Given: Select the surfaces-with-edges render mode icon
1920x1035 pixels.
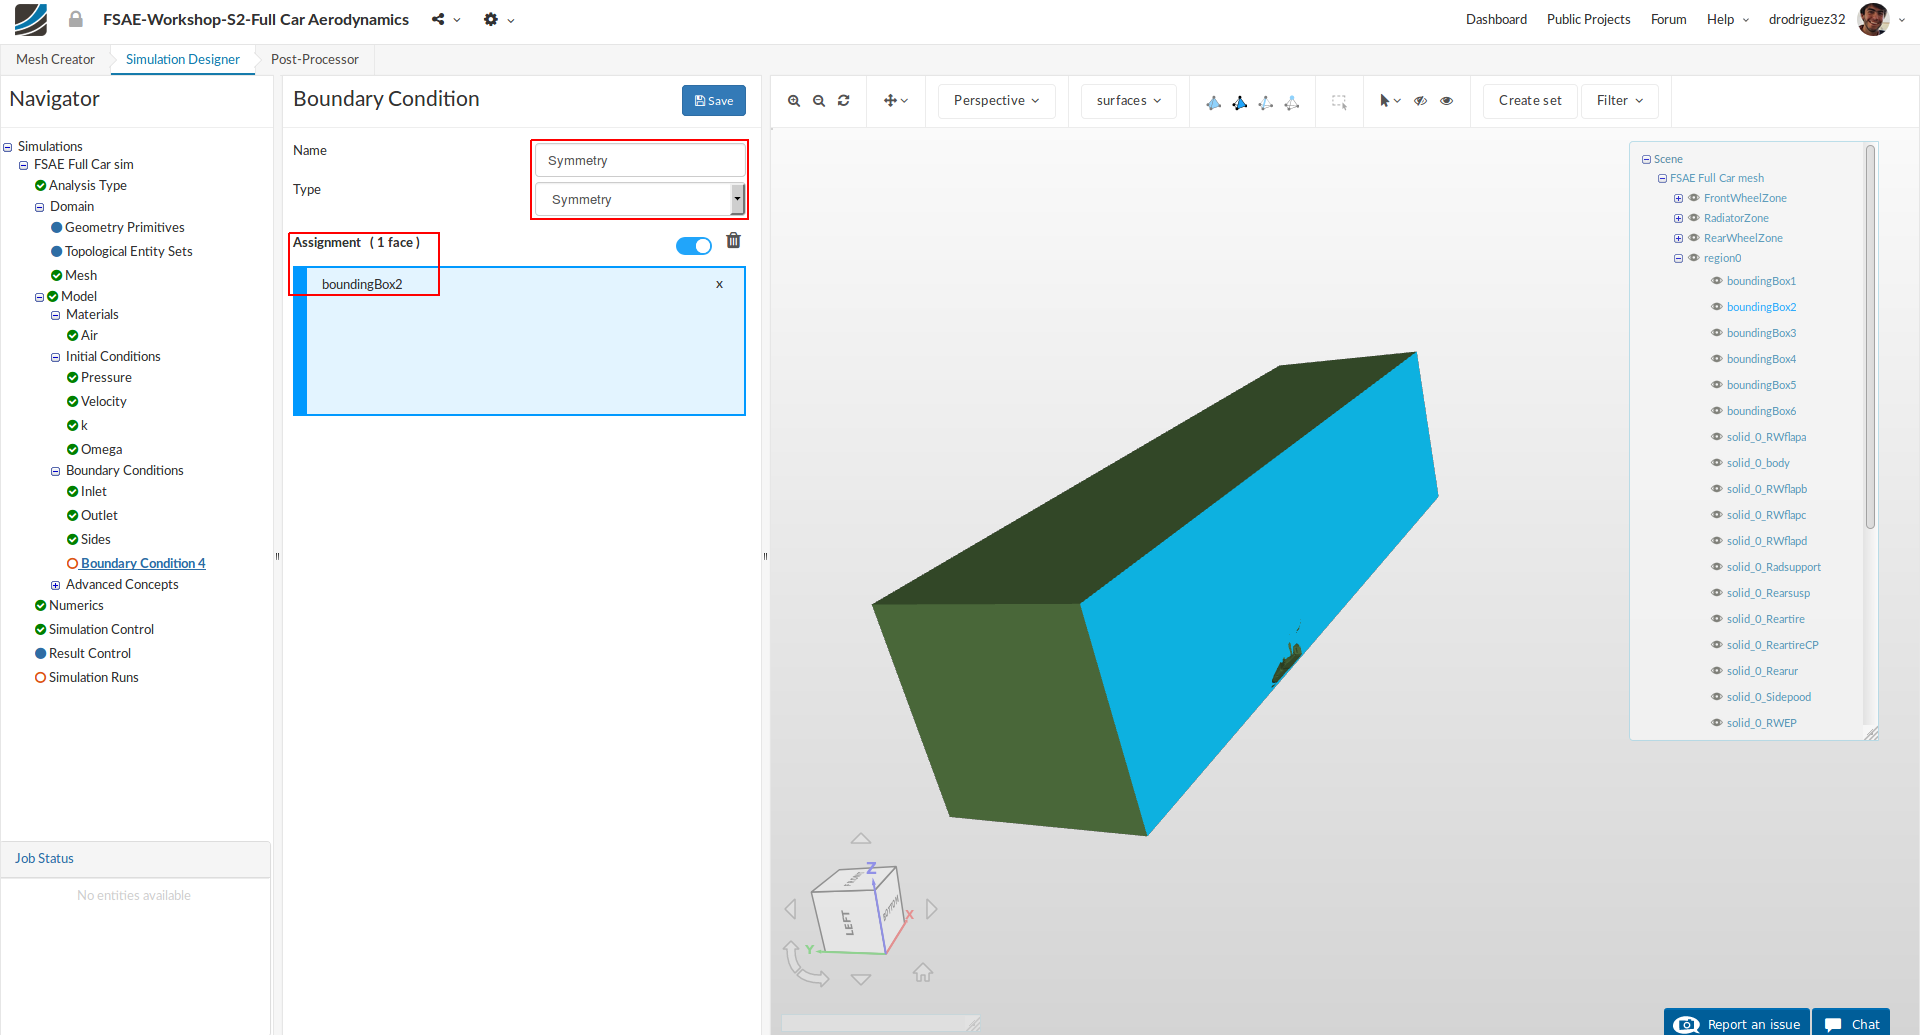Looking at the screenshot, I should pyautogui.click(x=1240, y=102).
